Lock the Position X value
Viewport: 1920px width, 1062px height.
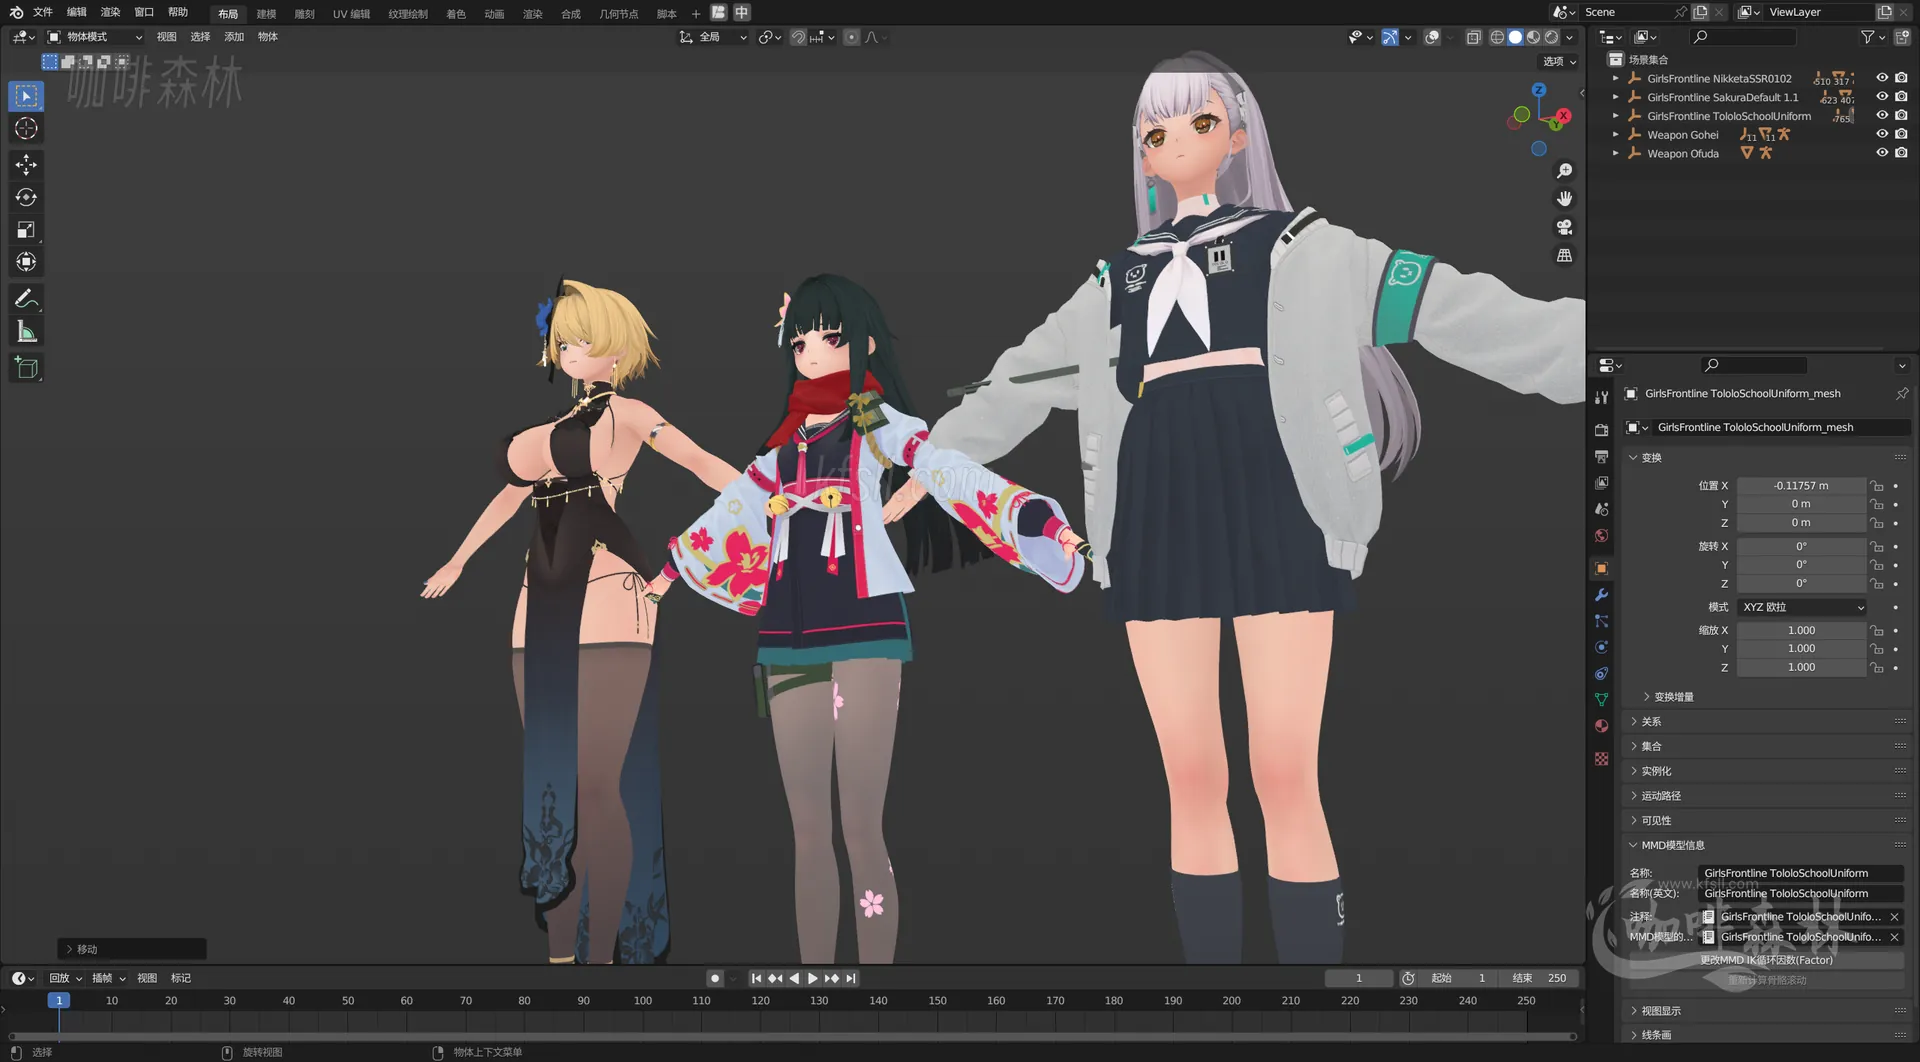coord(1876,485)
